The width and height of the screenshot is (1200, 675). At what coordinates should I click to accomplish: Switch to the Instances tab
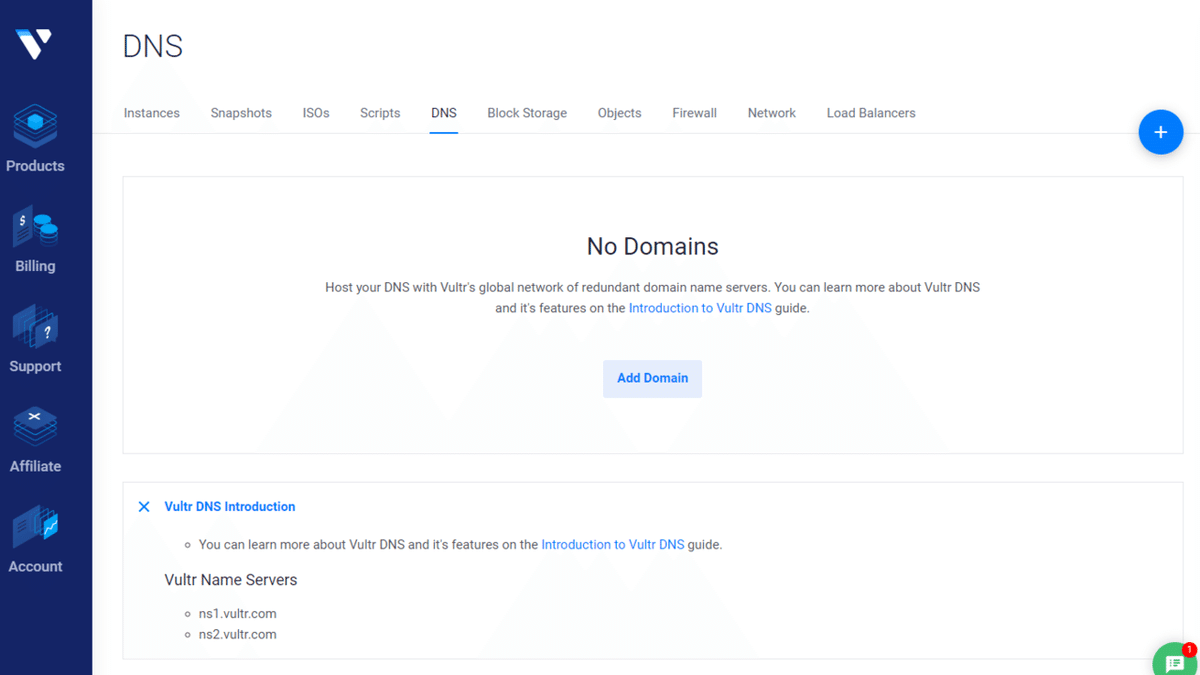pyautogui.click(x=152, y=113)
